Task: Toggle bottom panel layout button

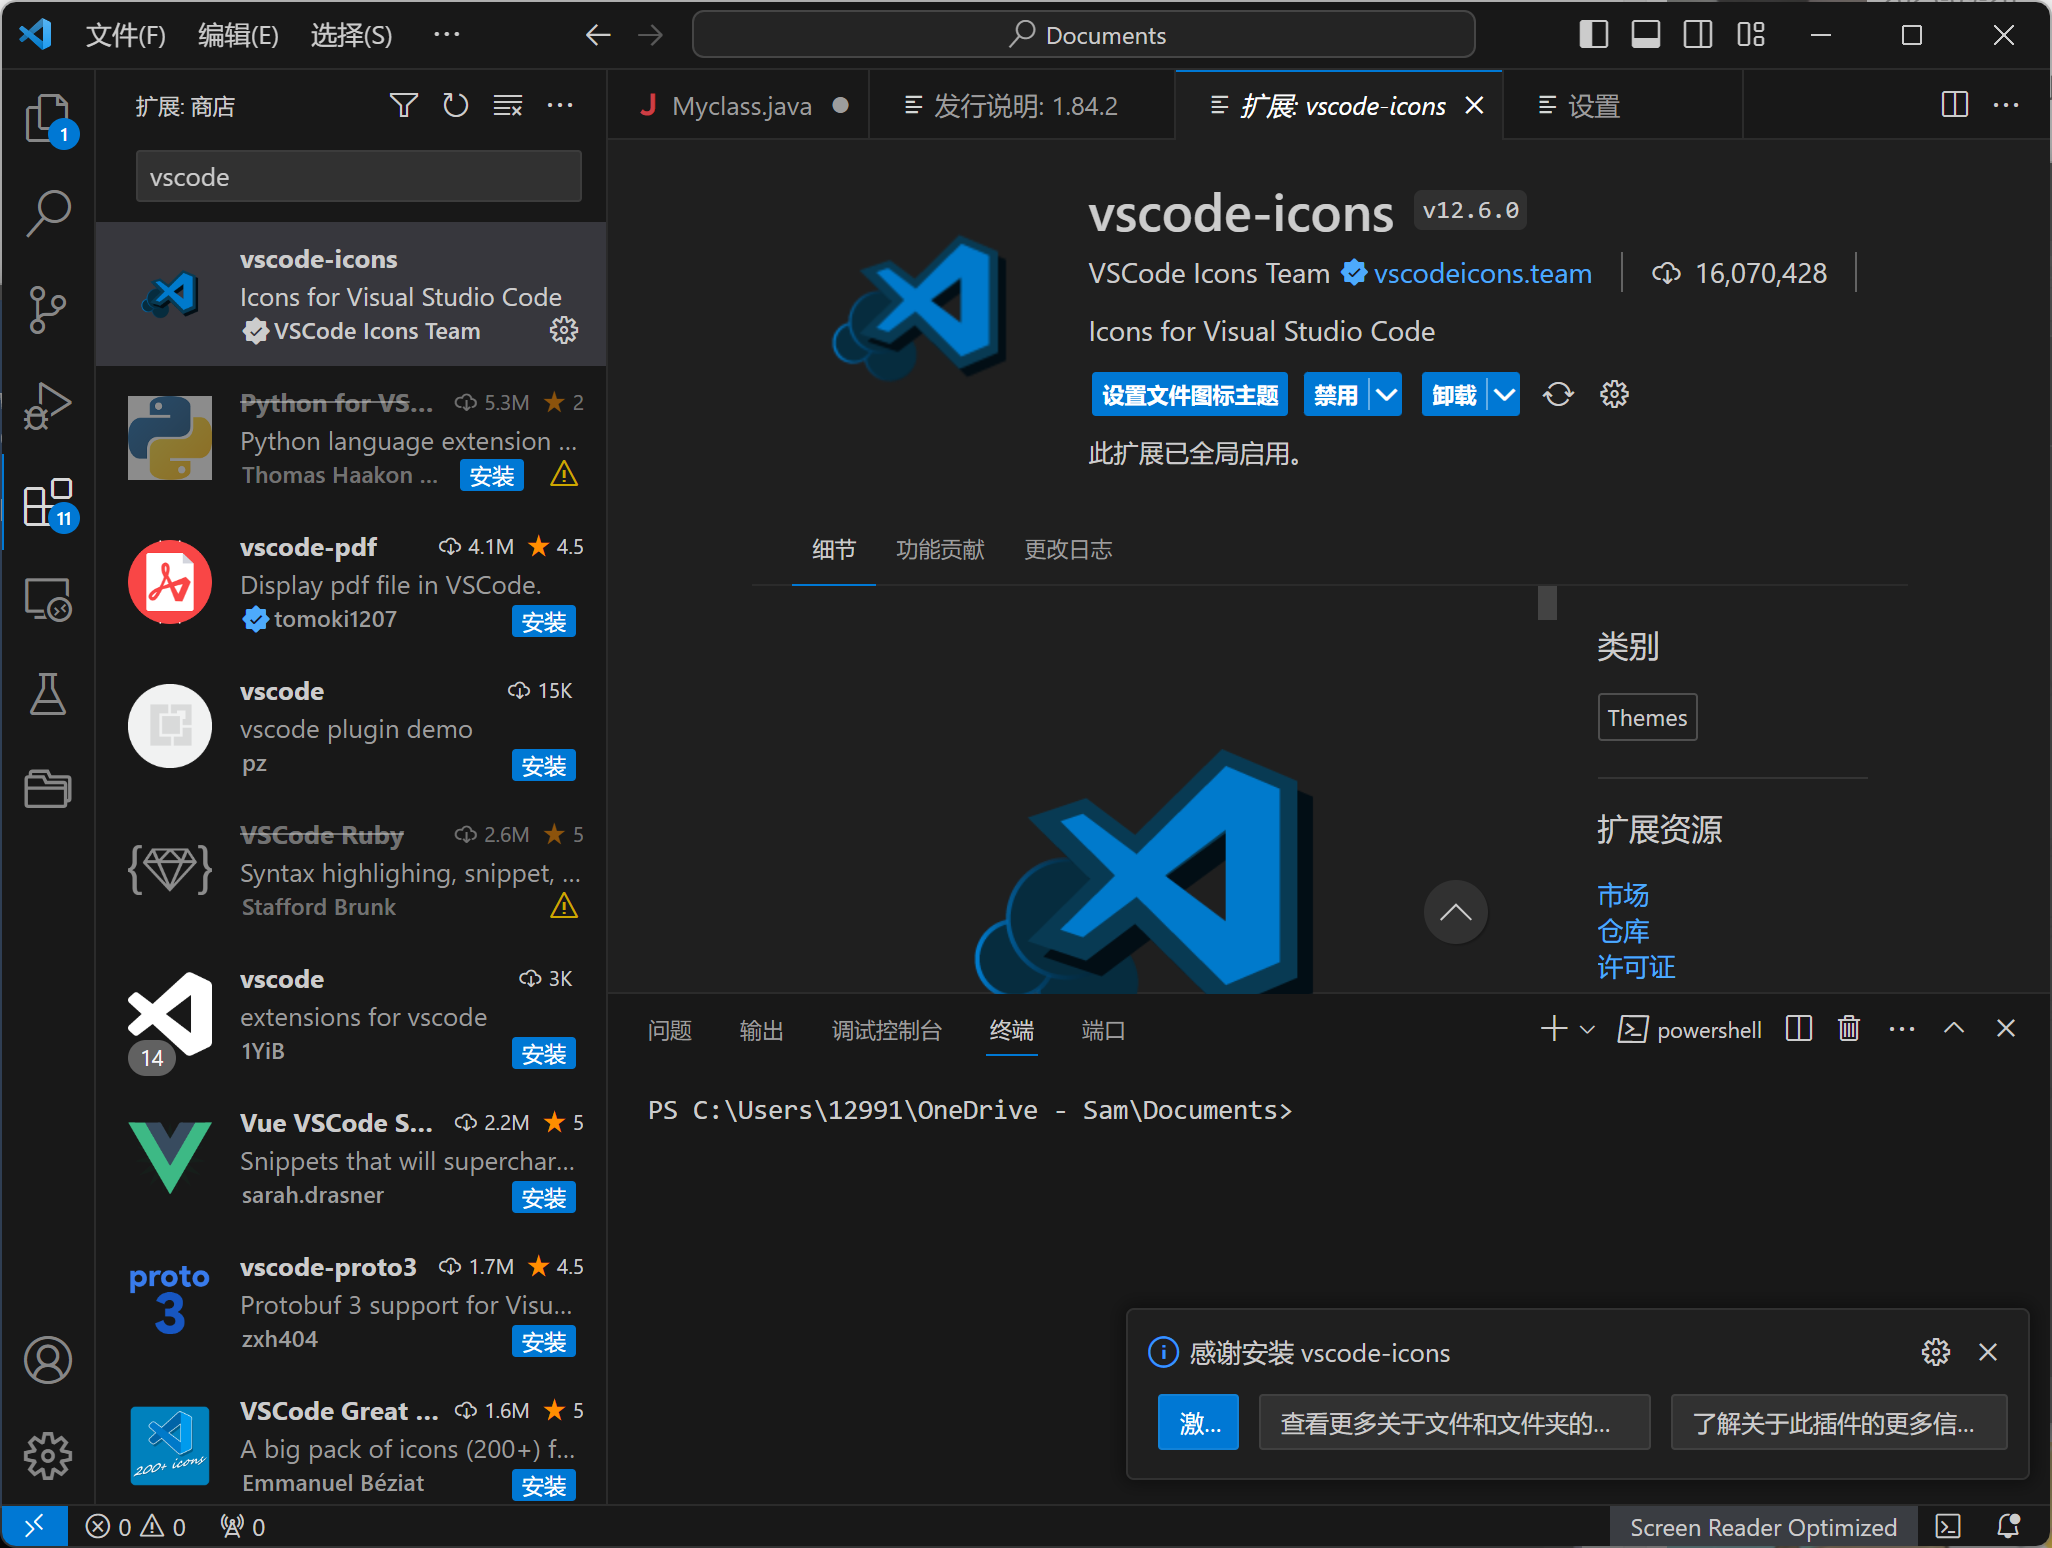Action: [1646, 35]
